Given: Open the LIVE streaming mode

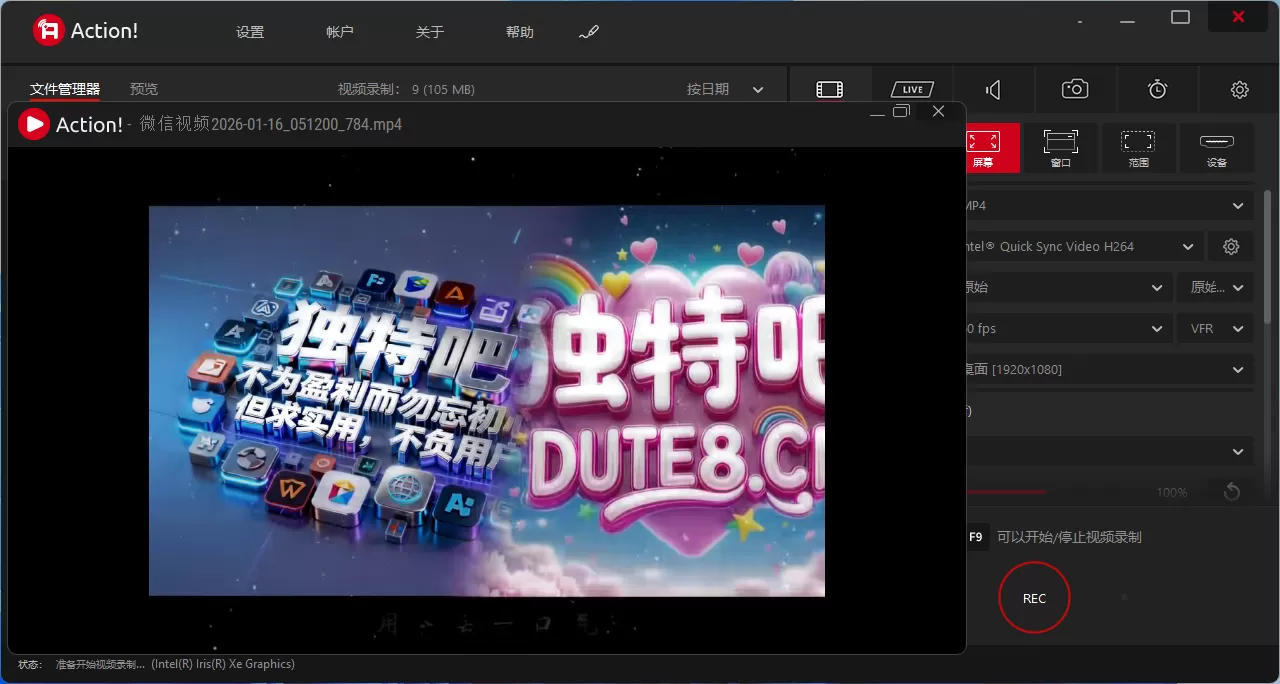Looking at the screenshot, I should (910, 88).
